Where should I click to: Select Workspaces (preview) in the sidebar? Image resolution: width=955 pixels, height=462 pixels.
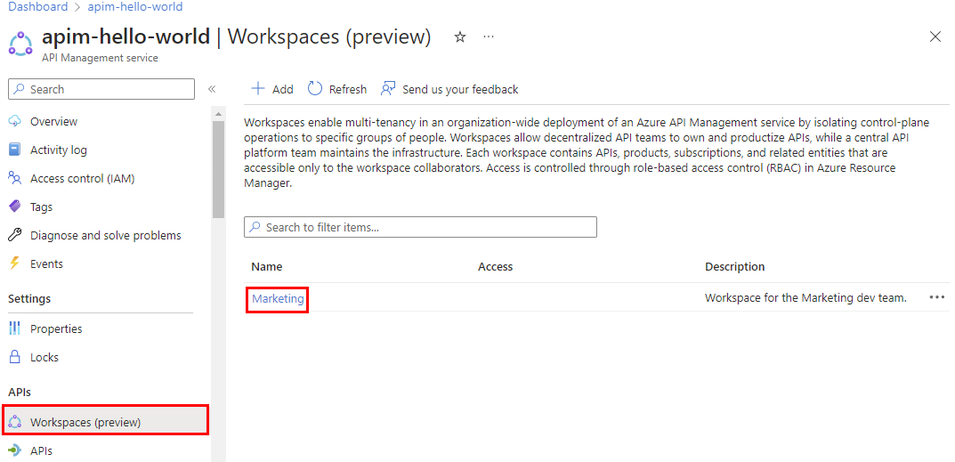[x=106, y=422]
